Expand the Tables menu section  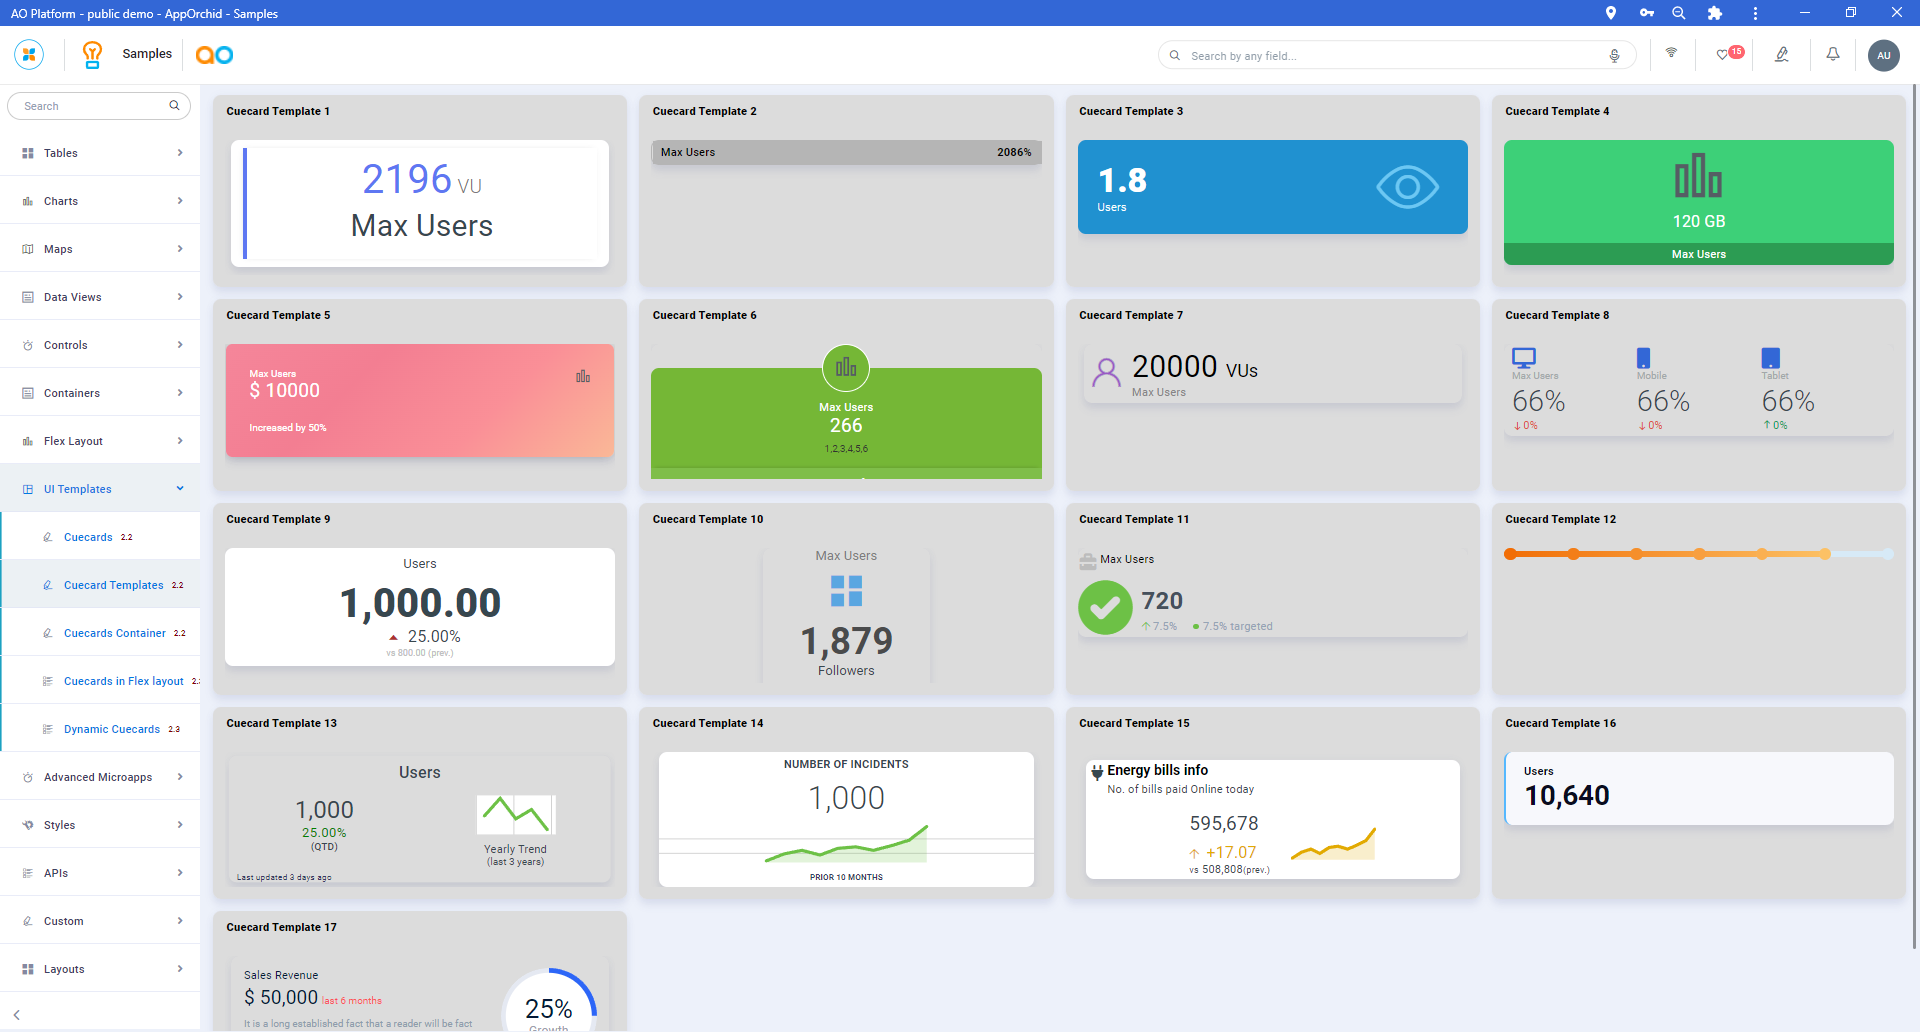pos(100,153)
